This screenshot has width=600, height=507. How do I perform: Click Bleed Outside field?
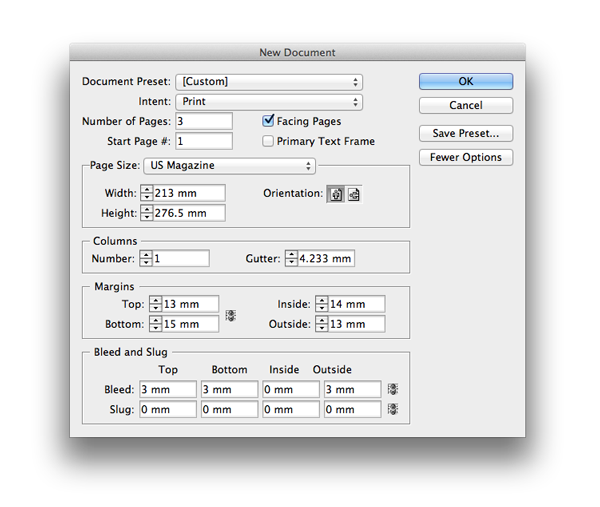tap(353, 389)
